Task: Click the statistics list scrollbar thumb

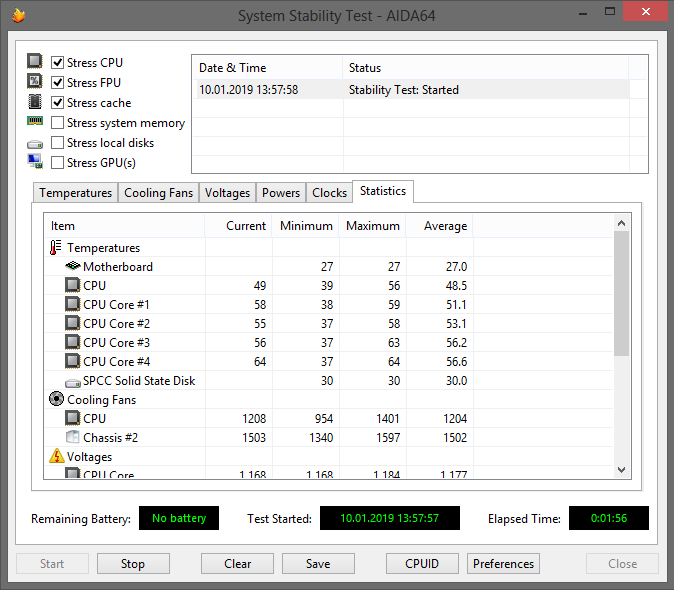Action: [x=621, y=293]
